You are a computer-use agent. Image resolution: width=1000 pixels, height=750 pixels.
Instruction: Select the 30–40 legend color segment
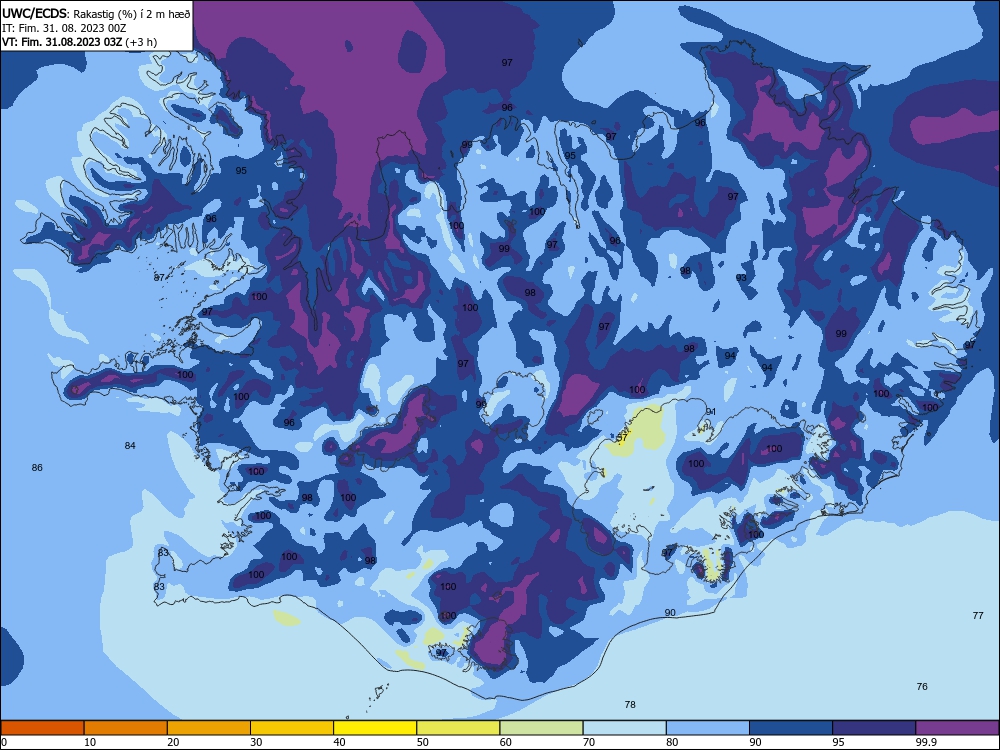pyautogui.click(x=292, y=728)
